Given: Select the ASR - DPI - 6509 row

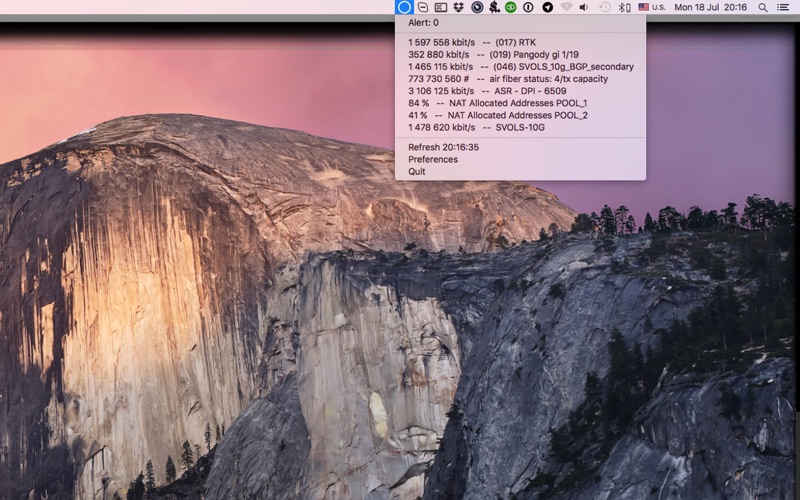Looking at the screenshot, I should [x=520, y=91].
